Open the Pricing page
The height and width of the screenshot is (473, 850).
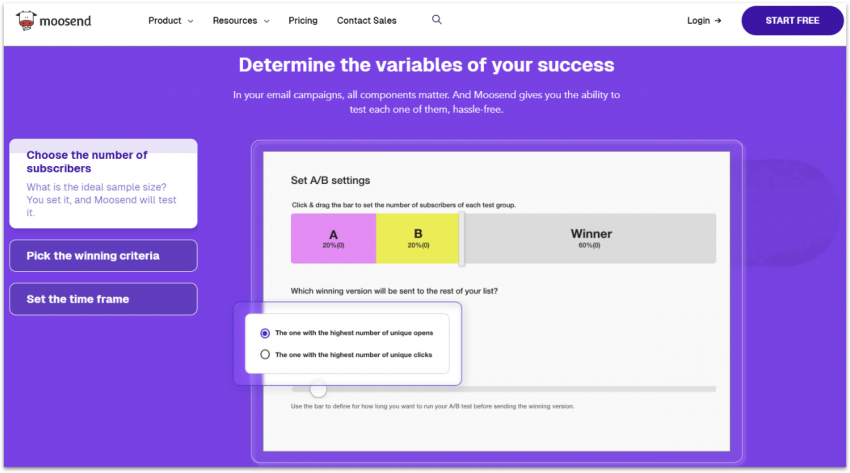tap(303, 20)
